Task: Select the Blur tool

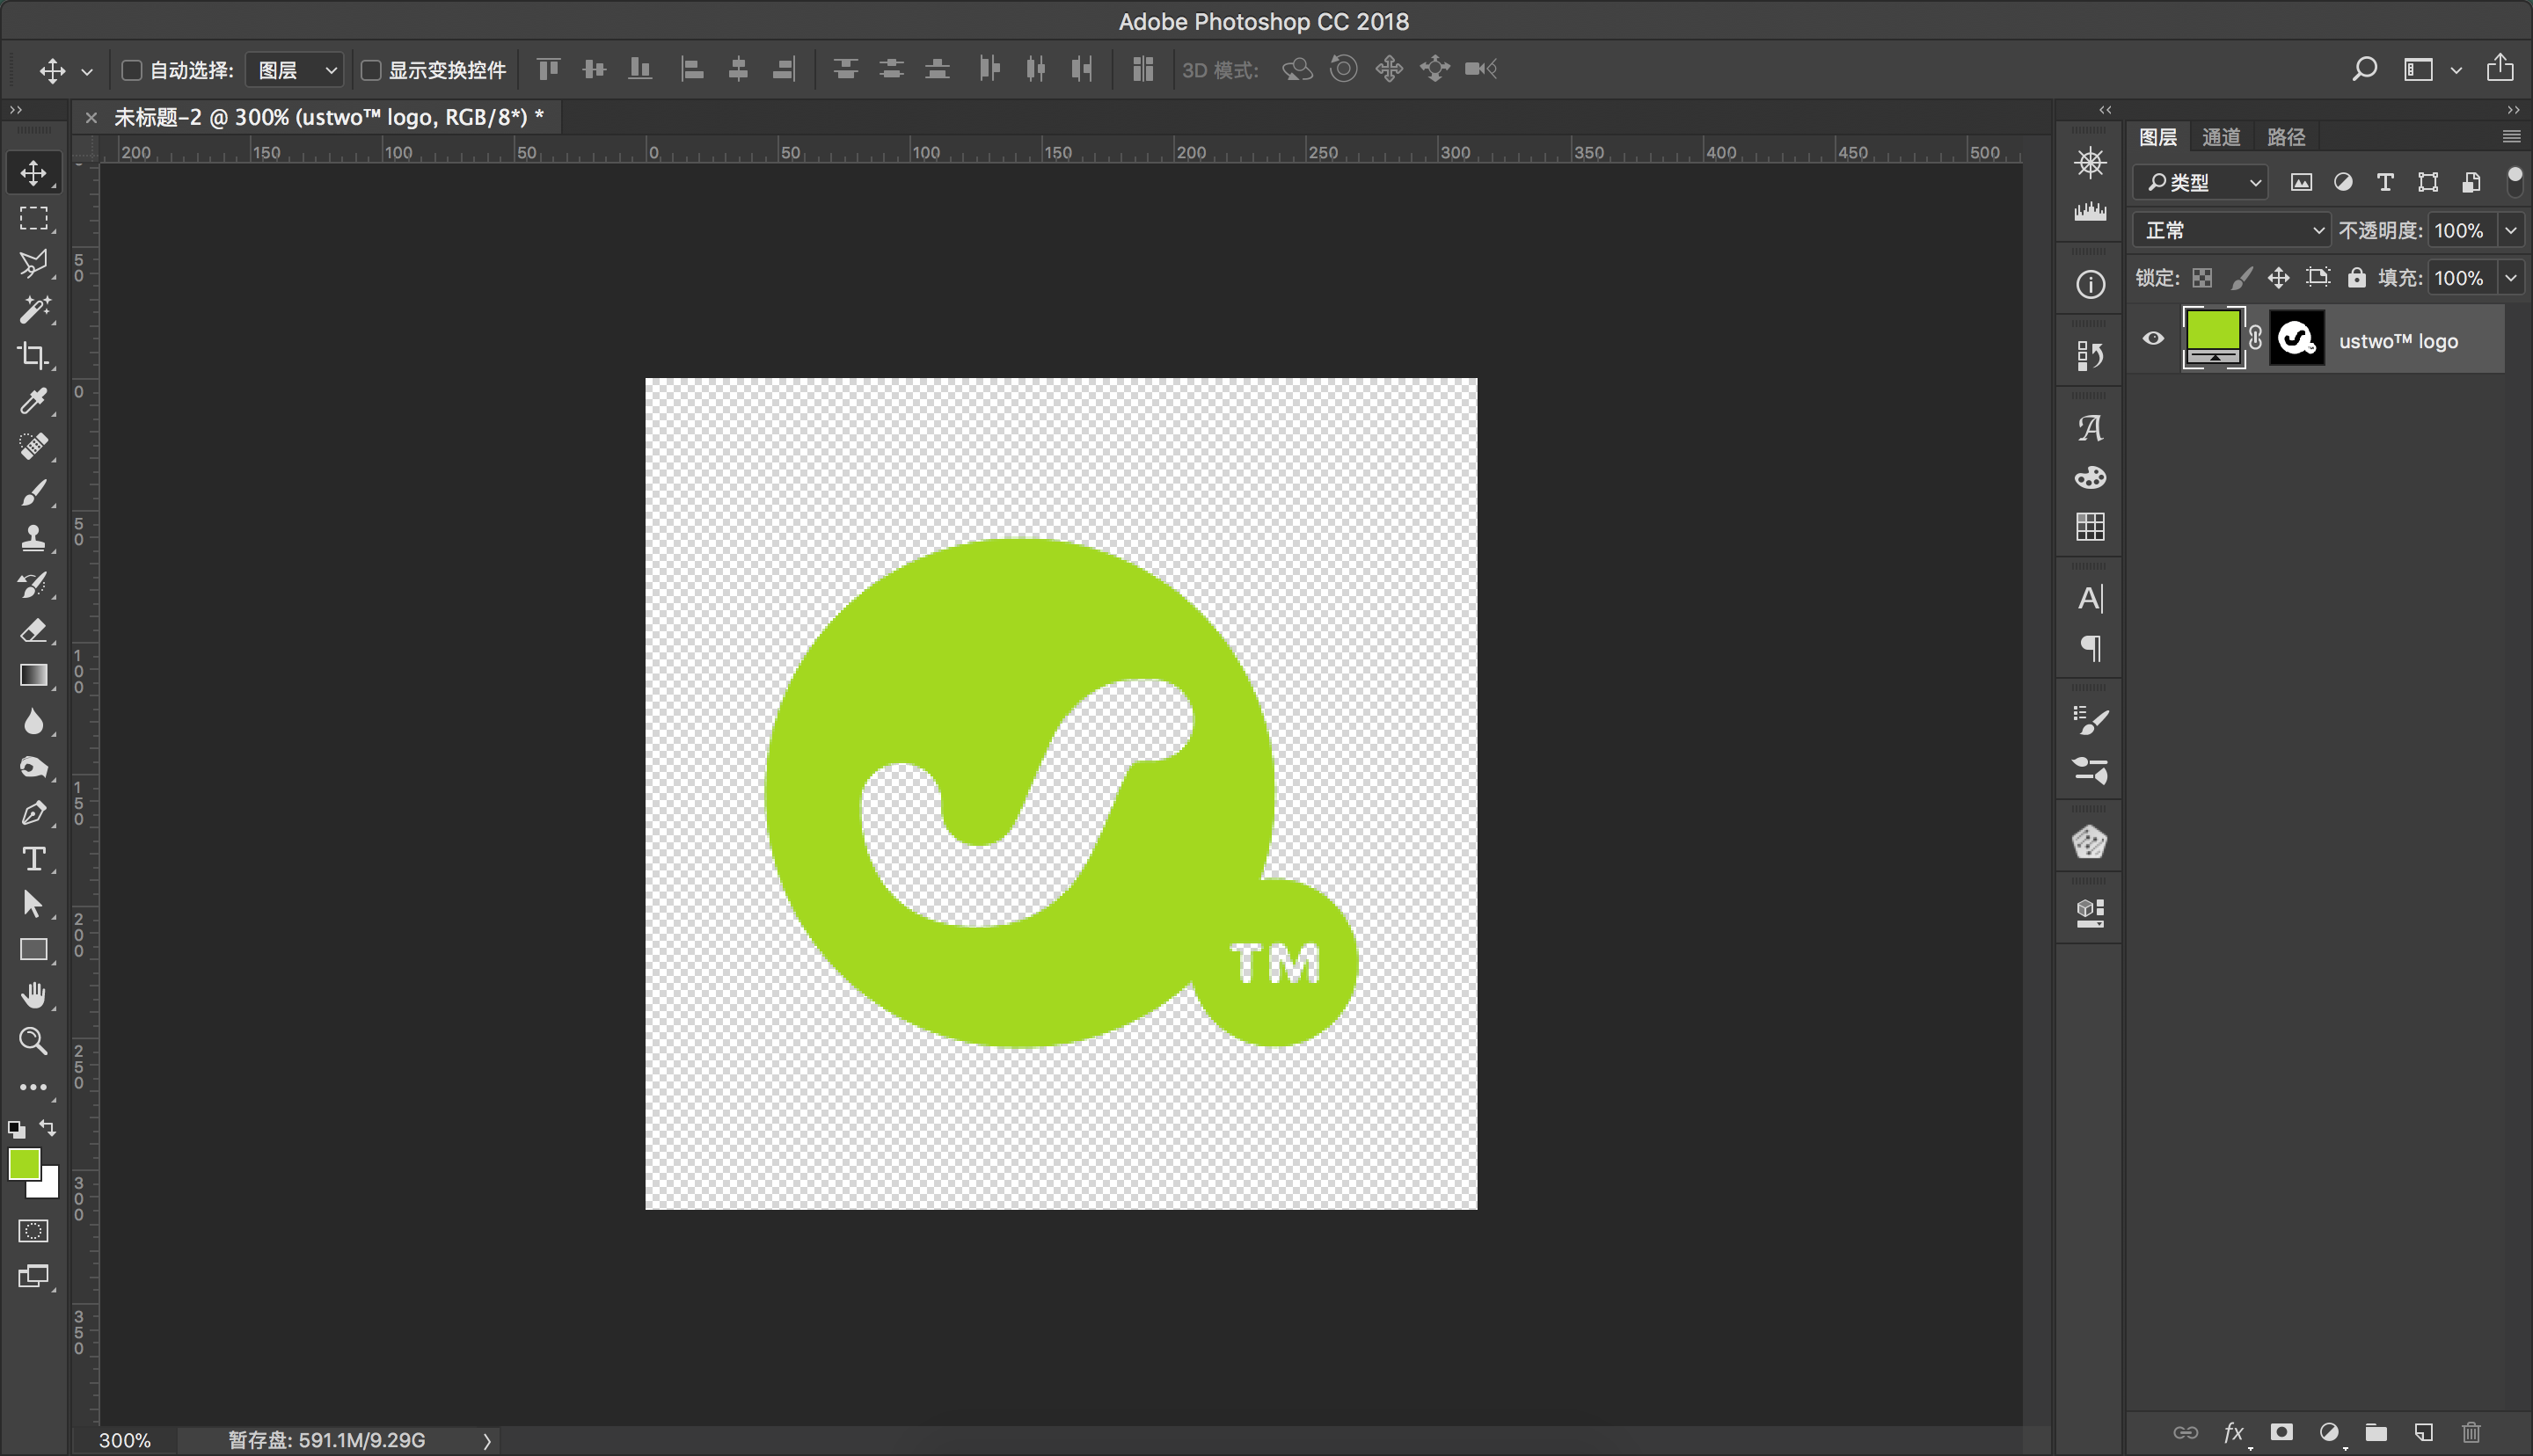Action: 33,721
